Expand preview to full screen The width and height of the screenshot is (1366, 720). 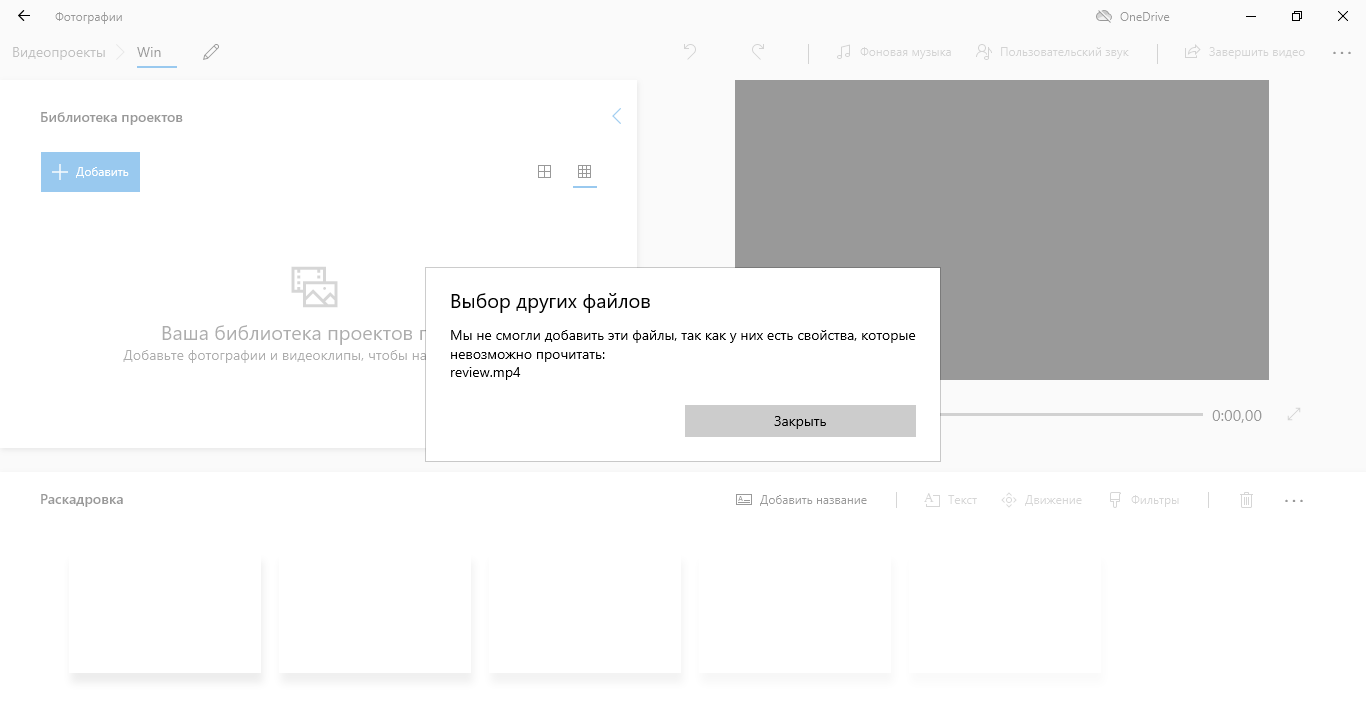point(1294,414)
